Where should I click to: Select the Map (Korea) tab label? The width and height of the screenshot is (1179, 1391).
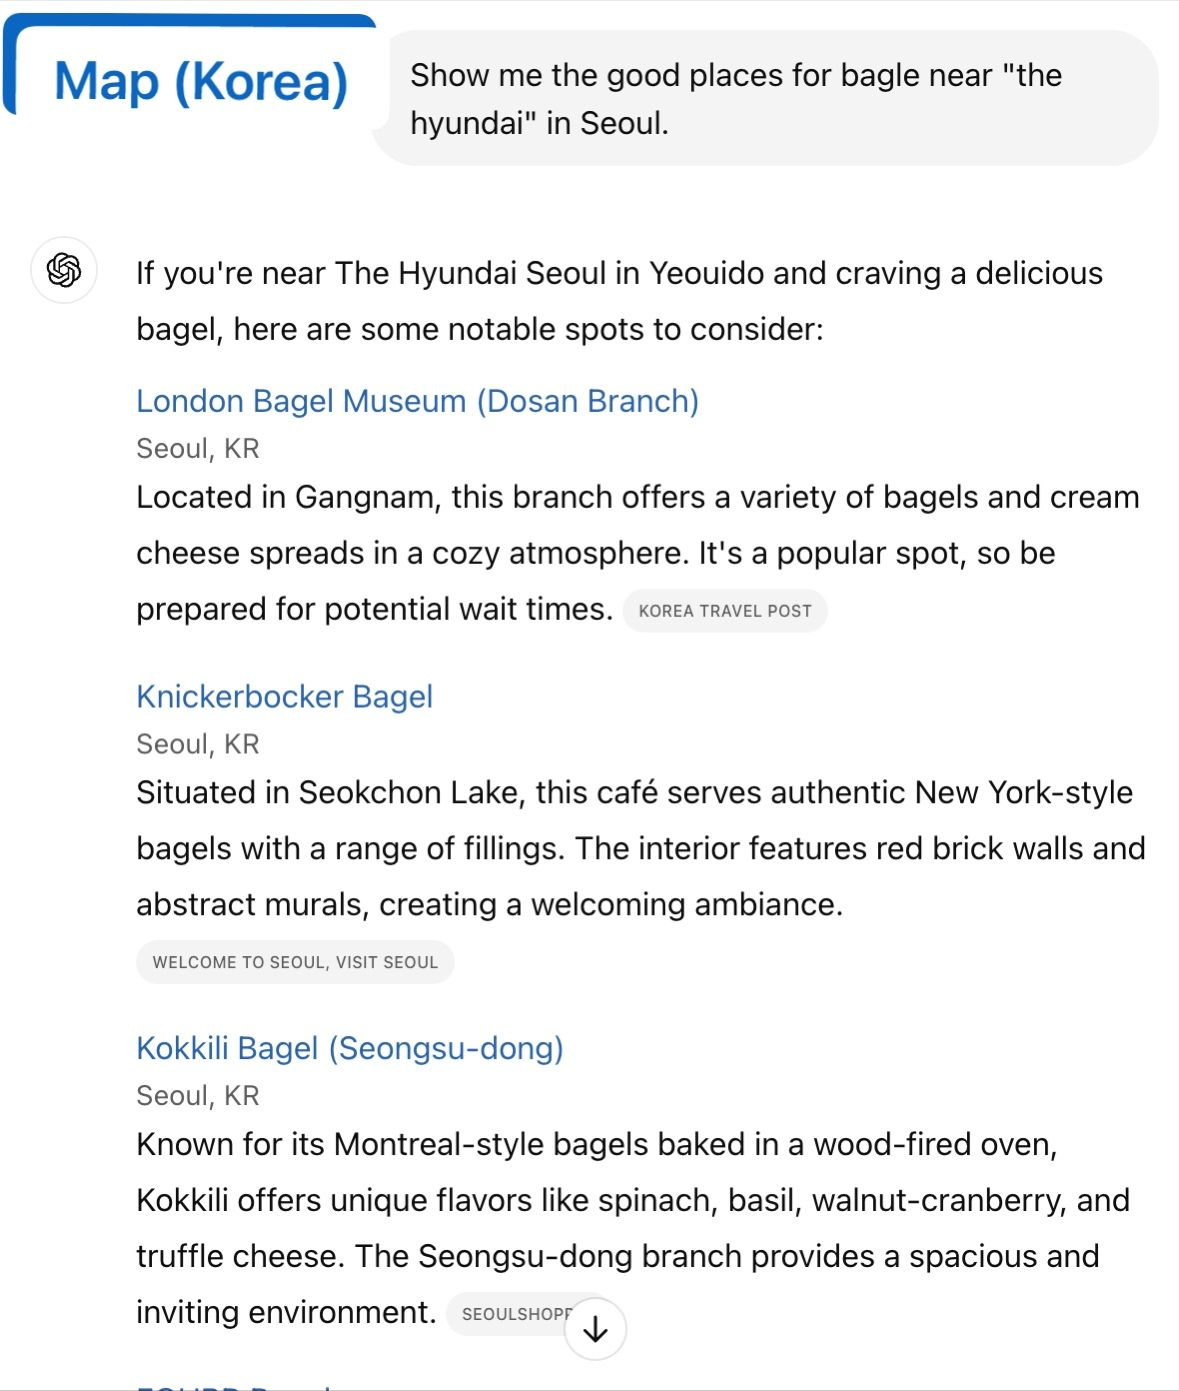[x=201, y=82]
